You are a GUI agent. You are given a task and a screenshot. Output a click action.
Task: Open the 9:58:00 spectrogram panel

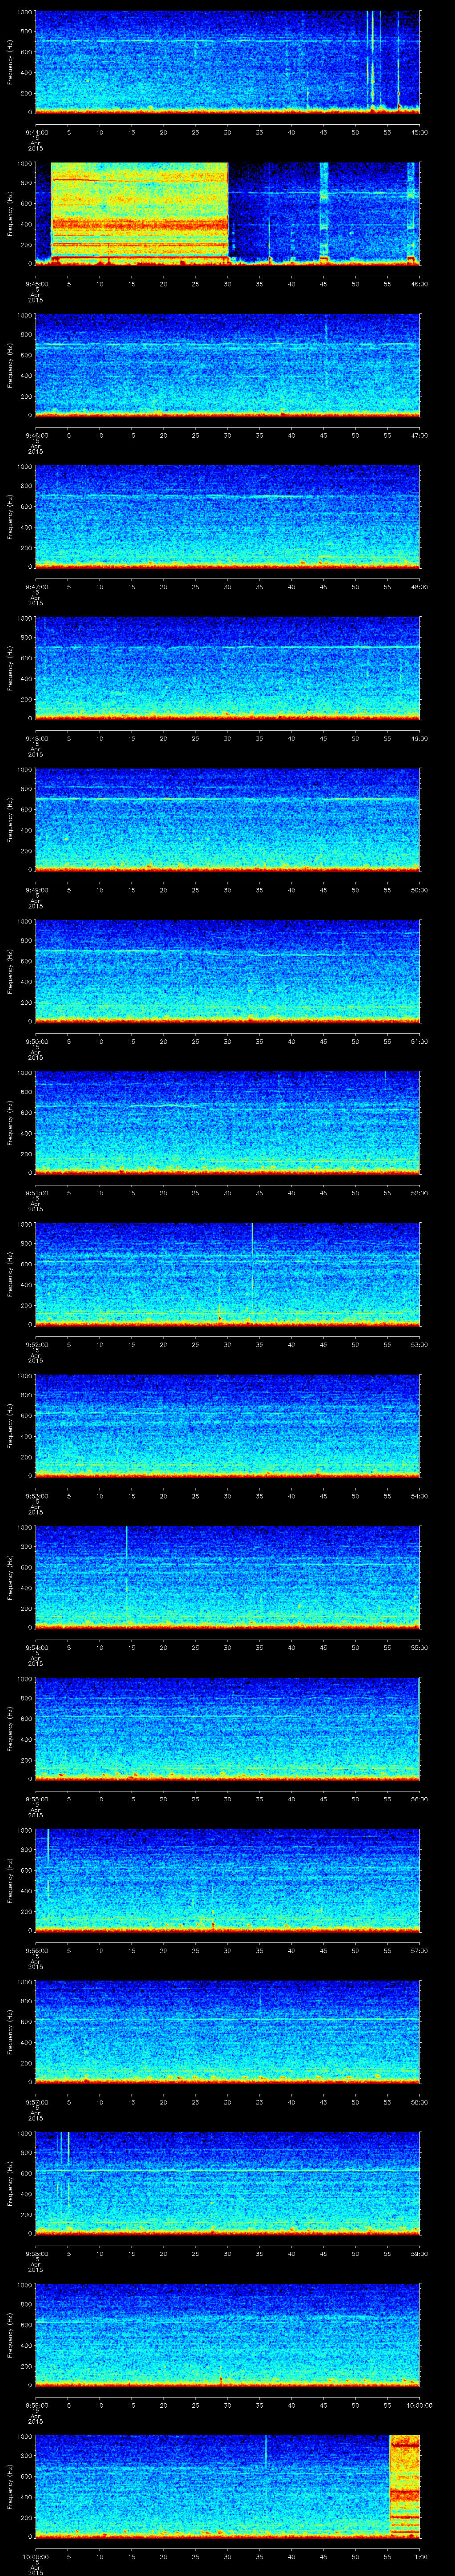pos(228,2183)
